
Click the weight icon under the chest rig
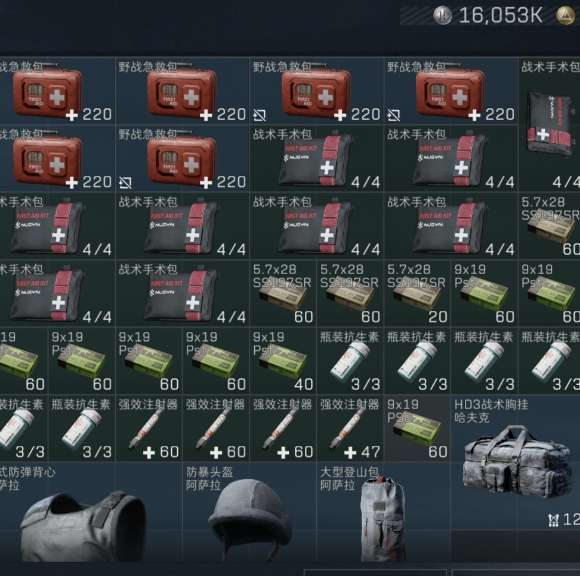[553, 520]
